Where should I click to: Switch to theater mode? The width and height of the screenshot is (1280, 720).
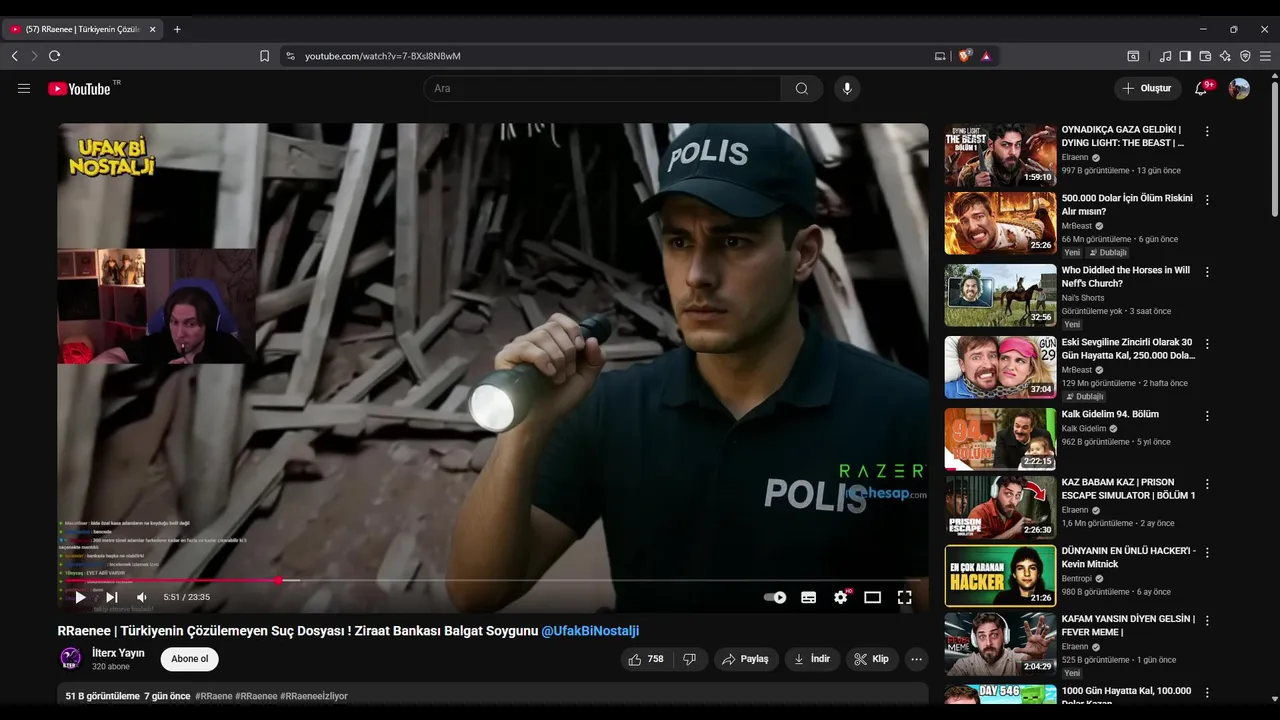(872, 597)
